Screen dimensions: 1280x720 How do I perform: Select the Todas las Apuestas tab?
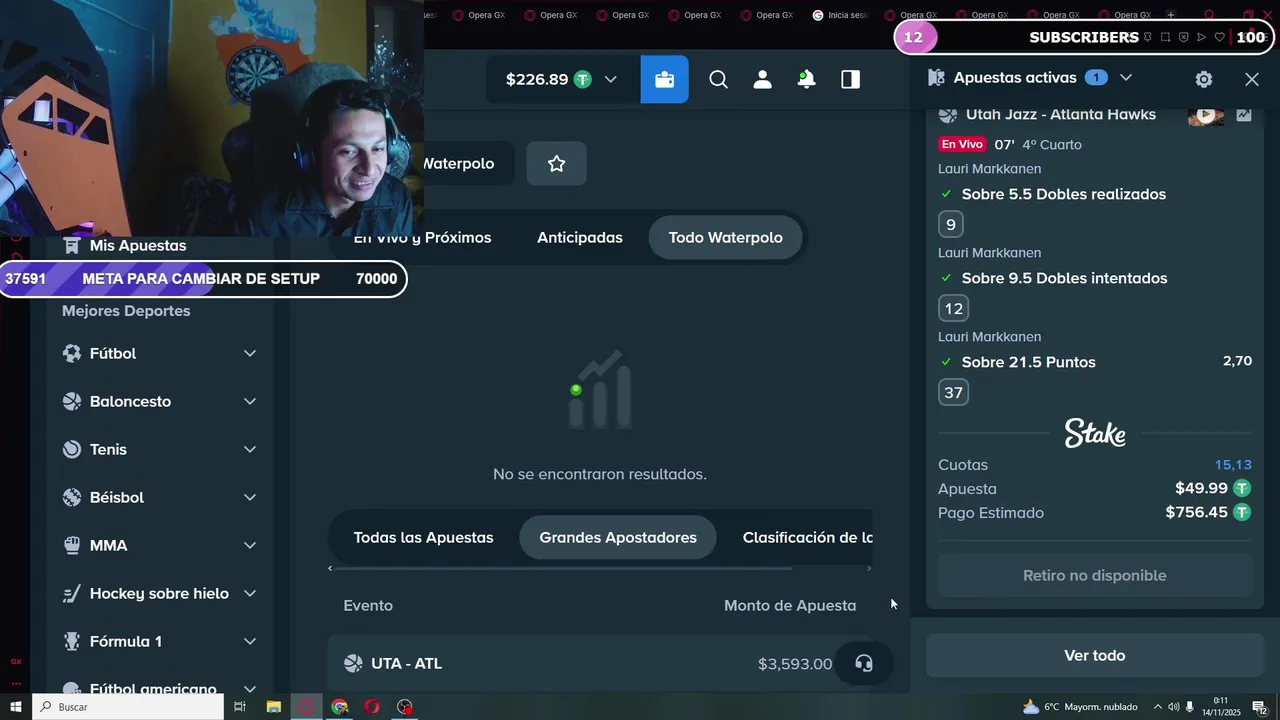point(423,537)
